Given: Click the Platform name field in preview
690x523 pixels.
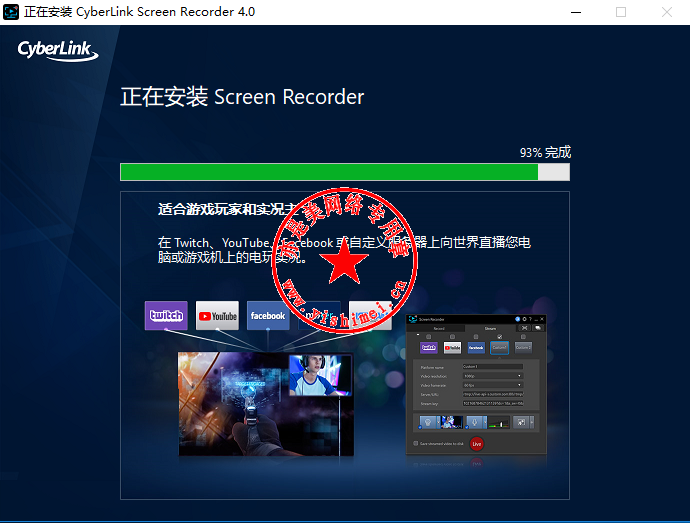Looking at the screenshot, I should pos(493,367).
